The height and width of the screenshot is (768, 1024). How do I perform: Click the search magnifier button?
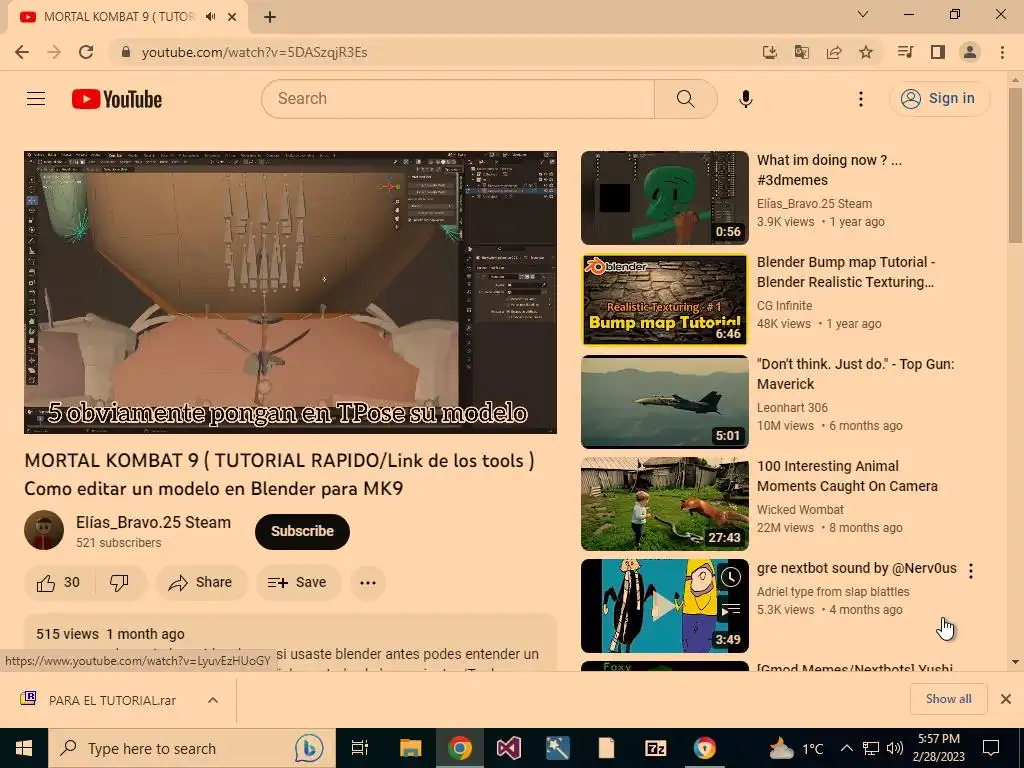[686, 99]
